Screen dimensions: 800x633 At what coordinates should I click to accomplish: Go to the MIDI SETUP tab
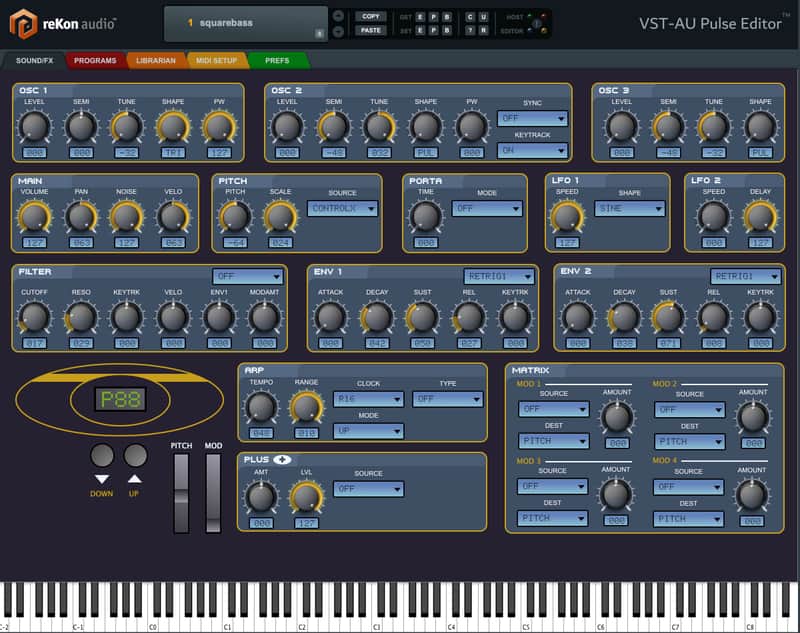pos(216,61)
